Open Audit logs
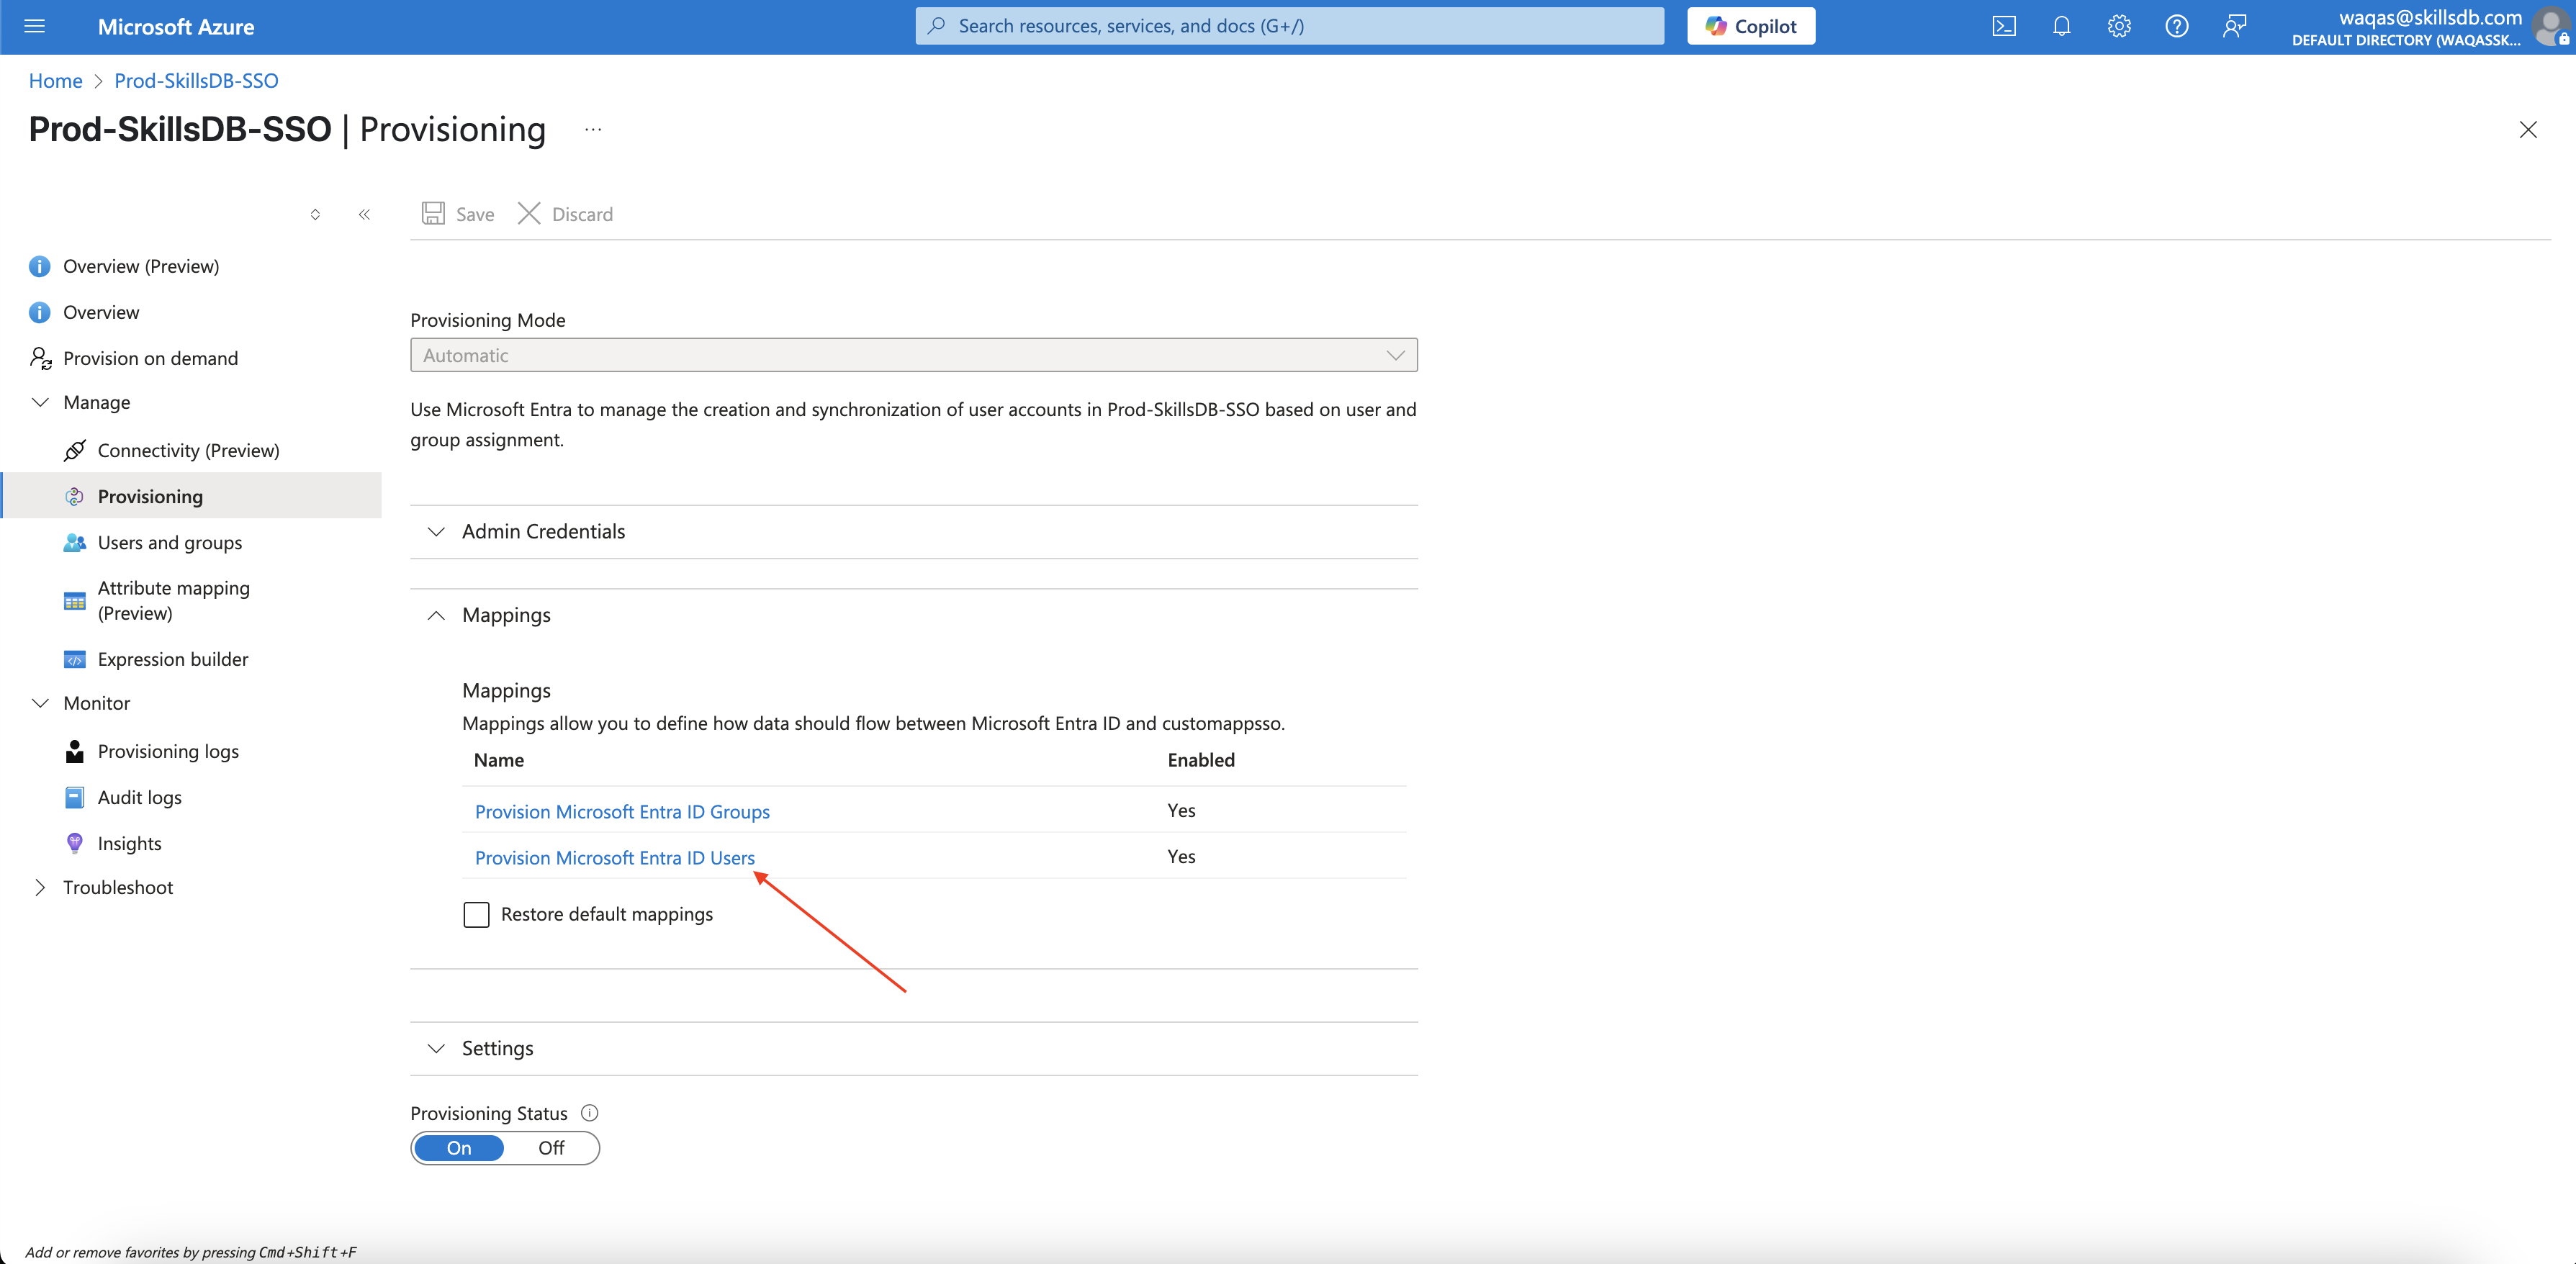Viewport: 2576px width, 1264px height. pyautogui.click(x=139, y=797)
